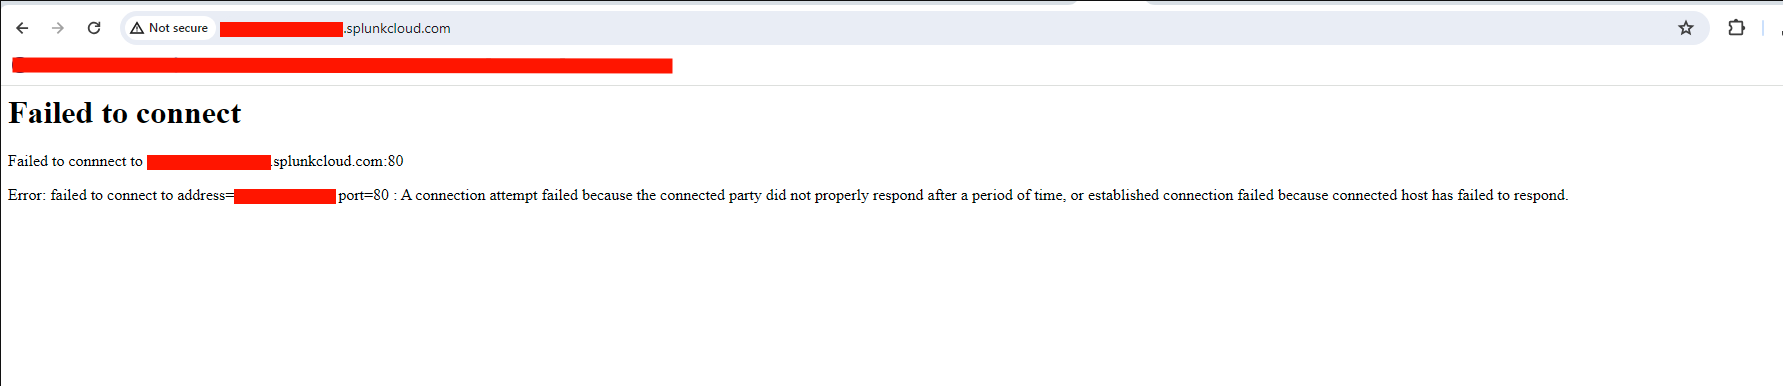
Task: Click the "Failed to connnect to" line text
Action: point(75,161)
